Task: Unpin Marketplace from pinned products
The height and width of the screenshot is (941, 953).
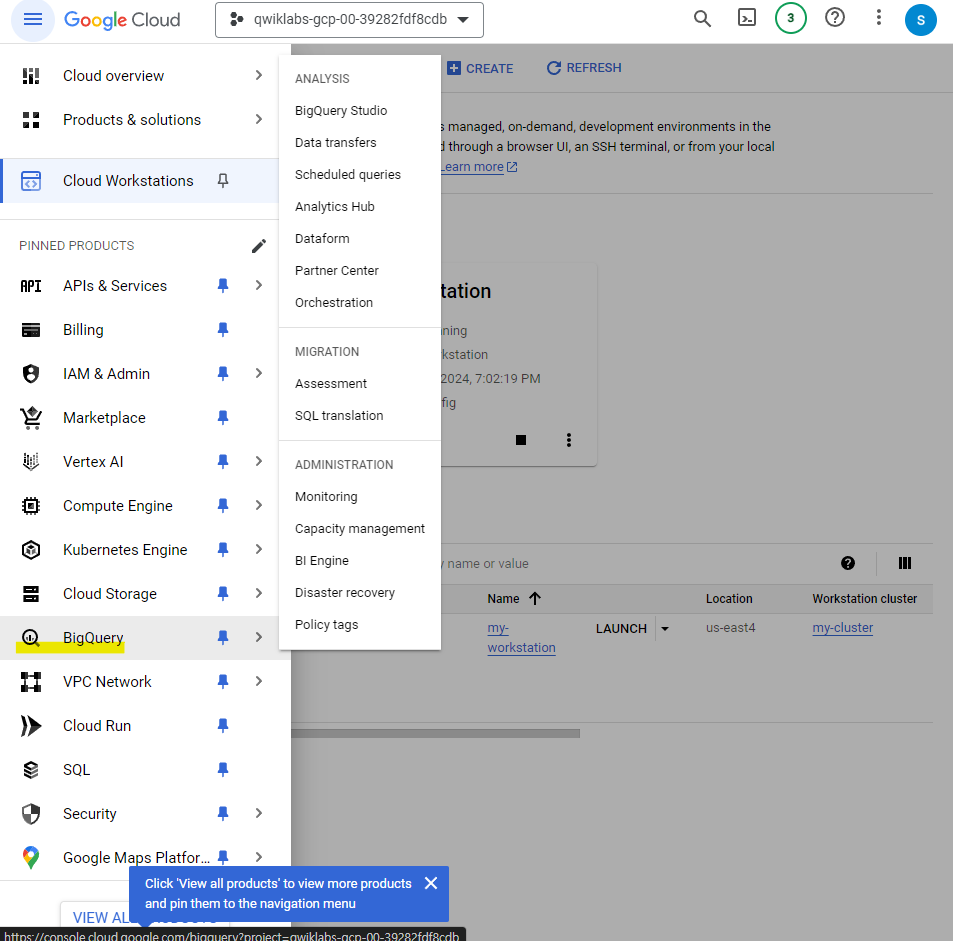Action: [x=223, y=418]
